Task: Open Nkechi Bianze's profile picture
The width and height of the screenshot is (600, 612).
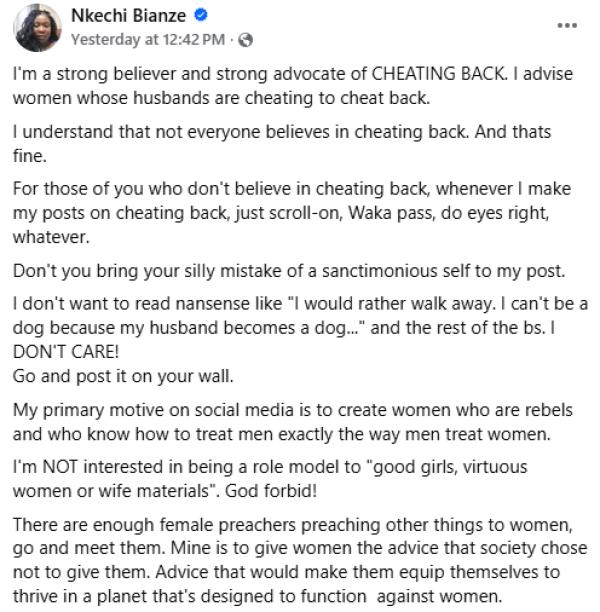Action: click(x=37, y=27)
